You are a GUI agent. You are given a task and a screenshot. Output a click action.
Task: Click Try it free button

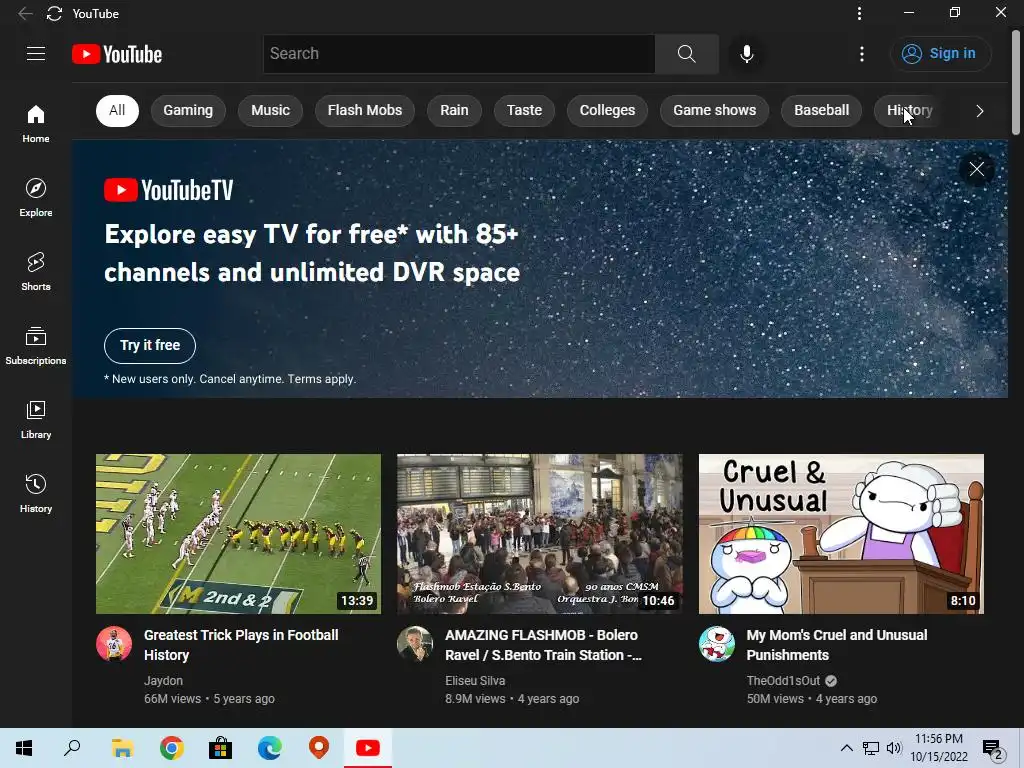point(150,345)
